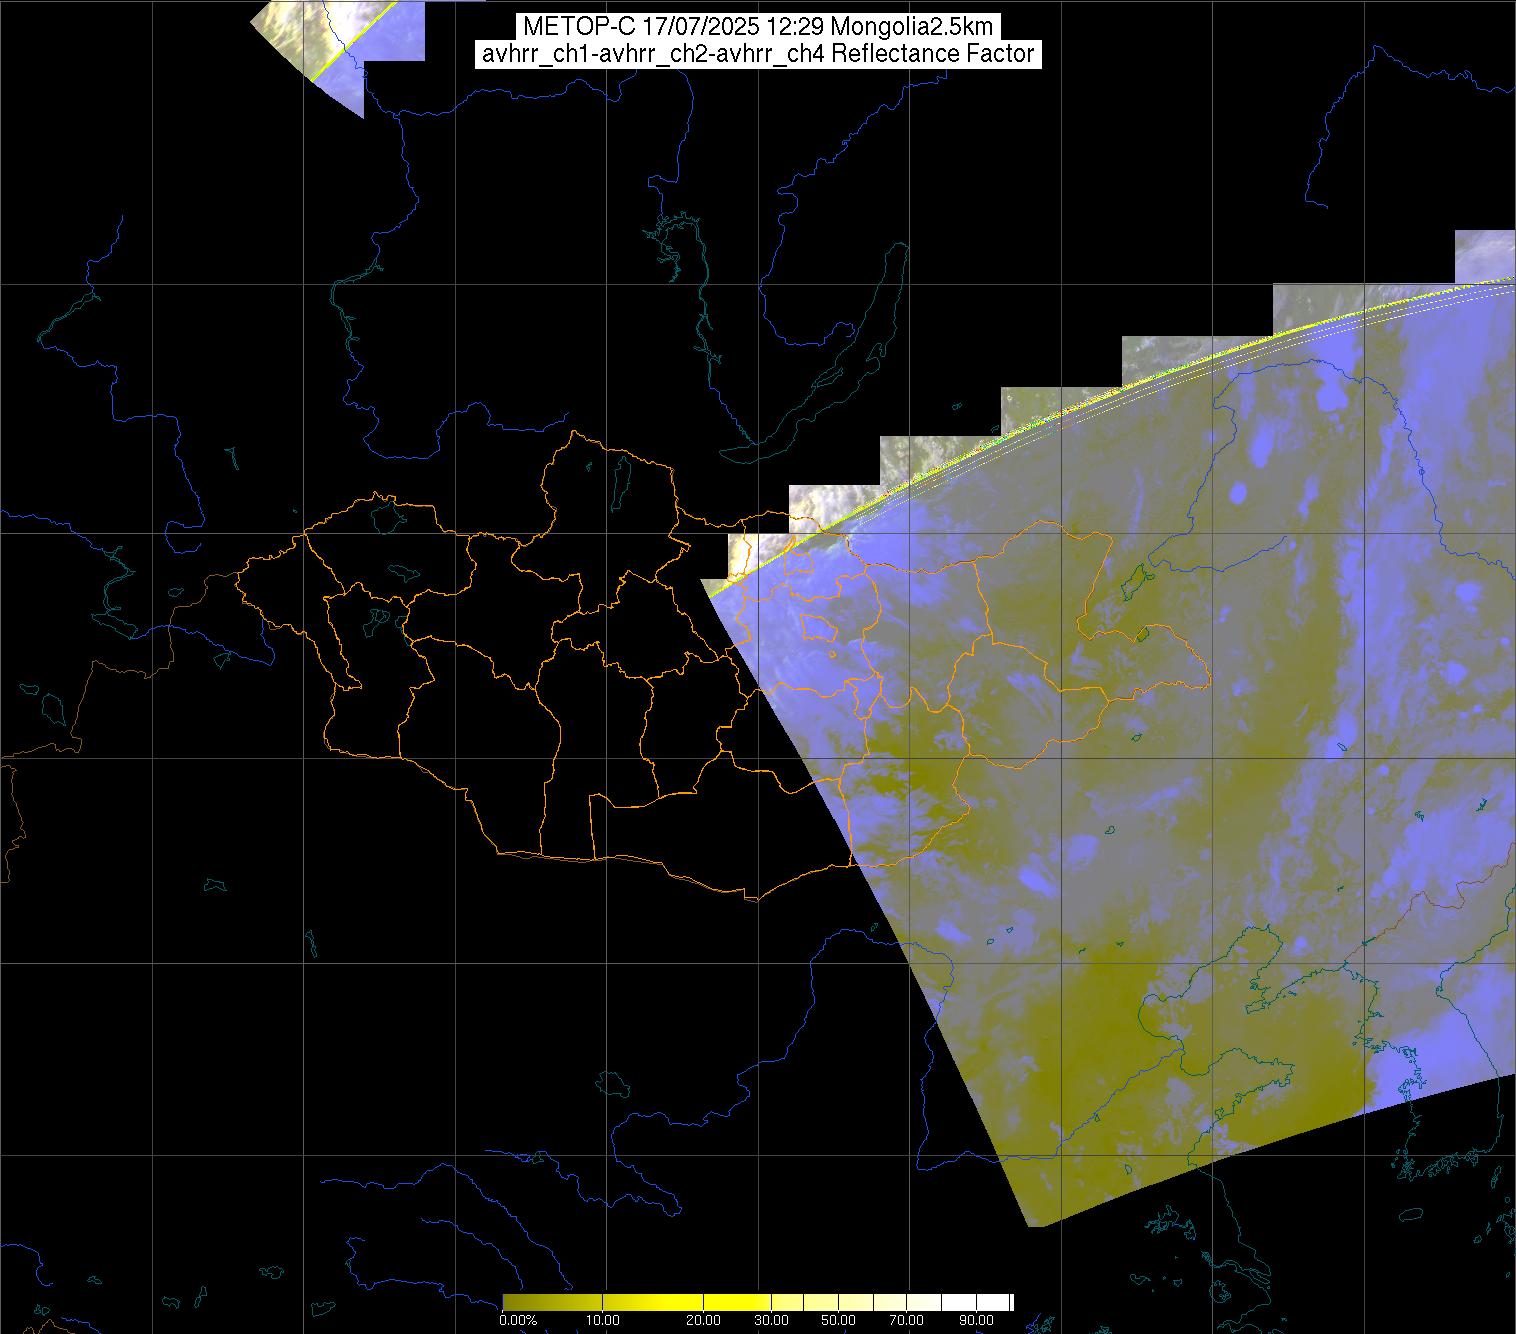Click the 50.00 label on the color scale
1516x1334 pixels.
tap(838, 1320)
